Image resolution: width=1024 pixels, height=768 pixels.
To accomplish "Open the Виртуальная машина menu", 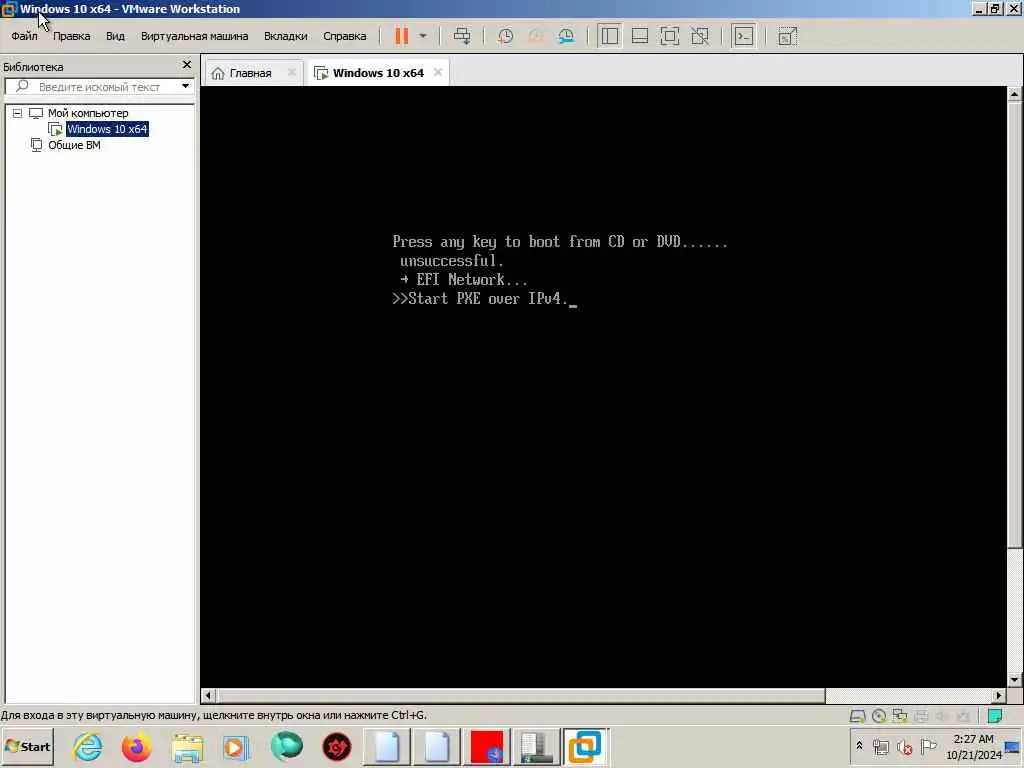I will tap(195, 36).
